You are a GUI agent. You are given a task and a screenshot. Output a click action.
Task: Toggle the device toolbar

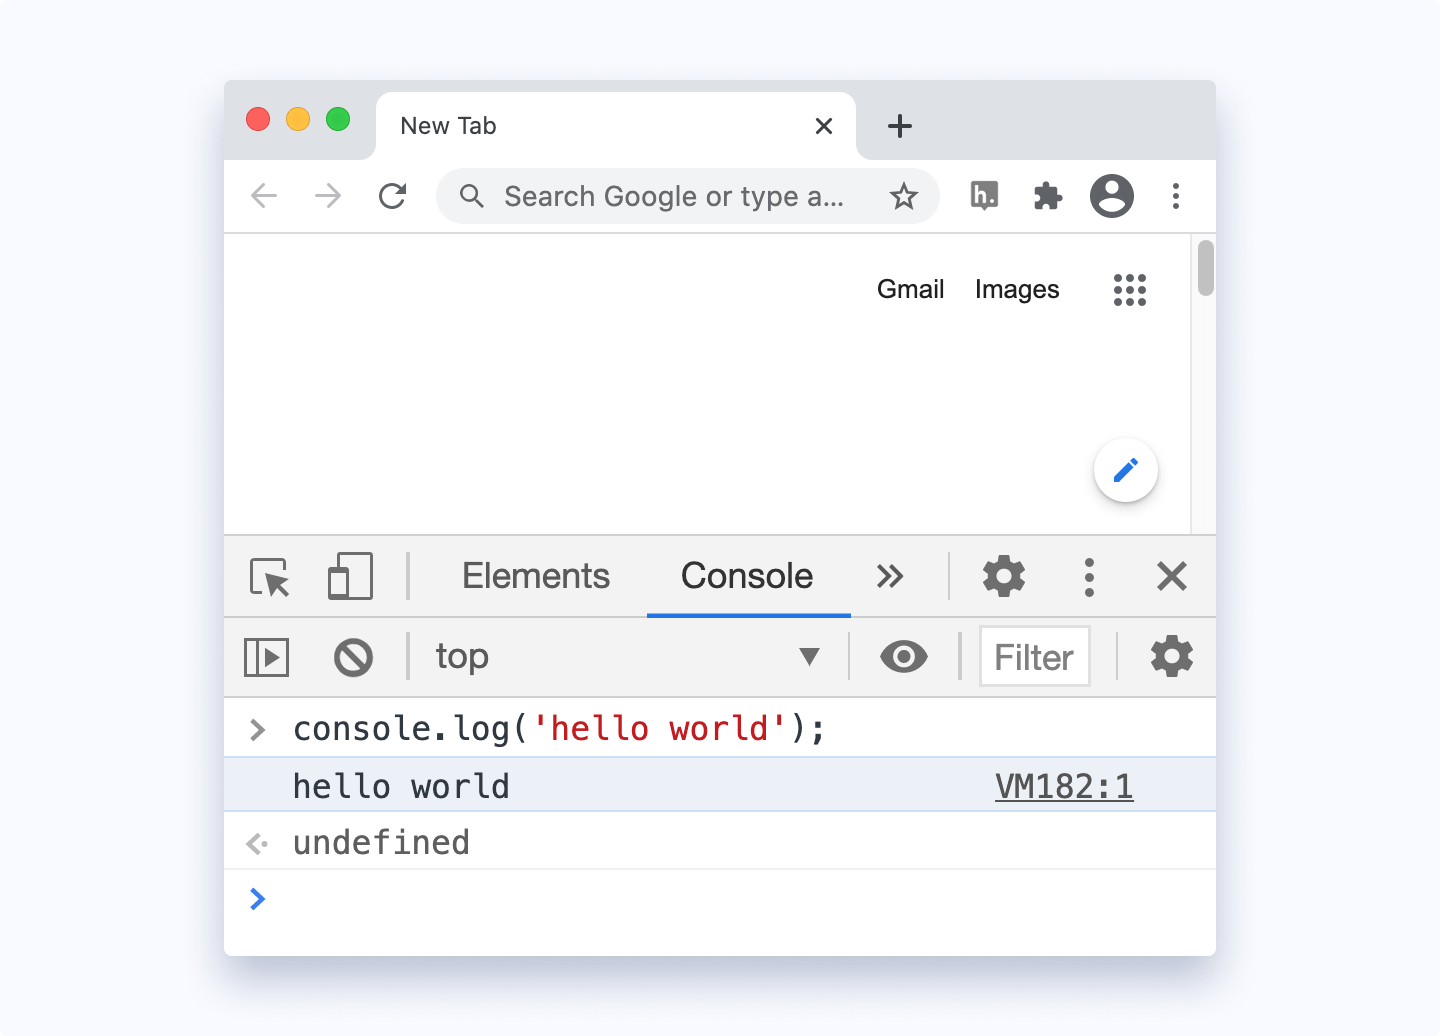349,577
